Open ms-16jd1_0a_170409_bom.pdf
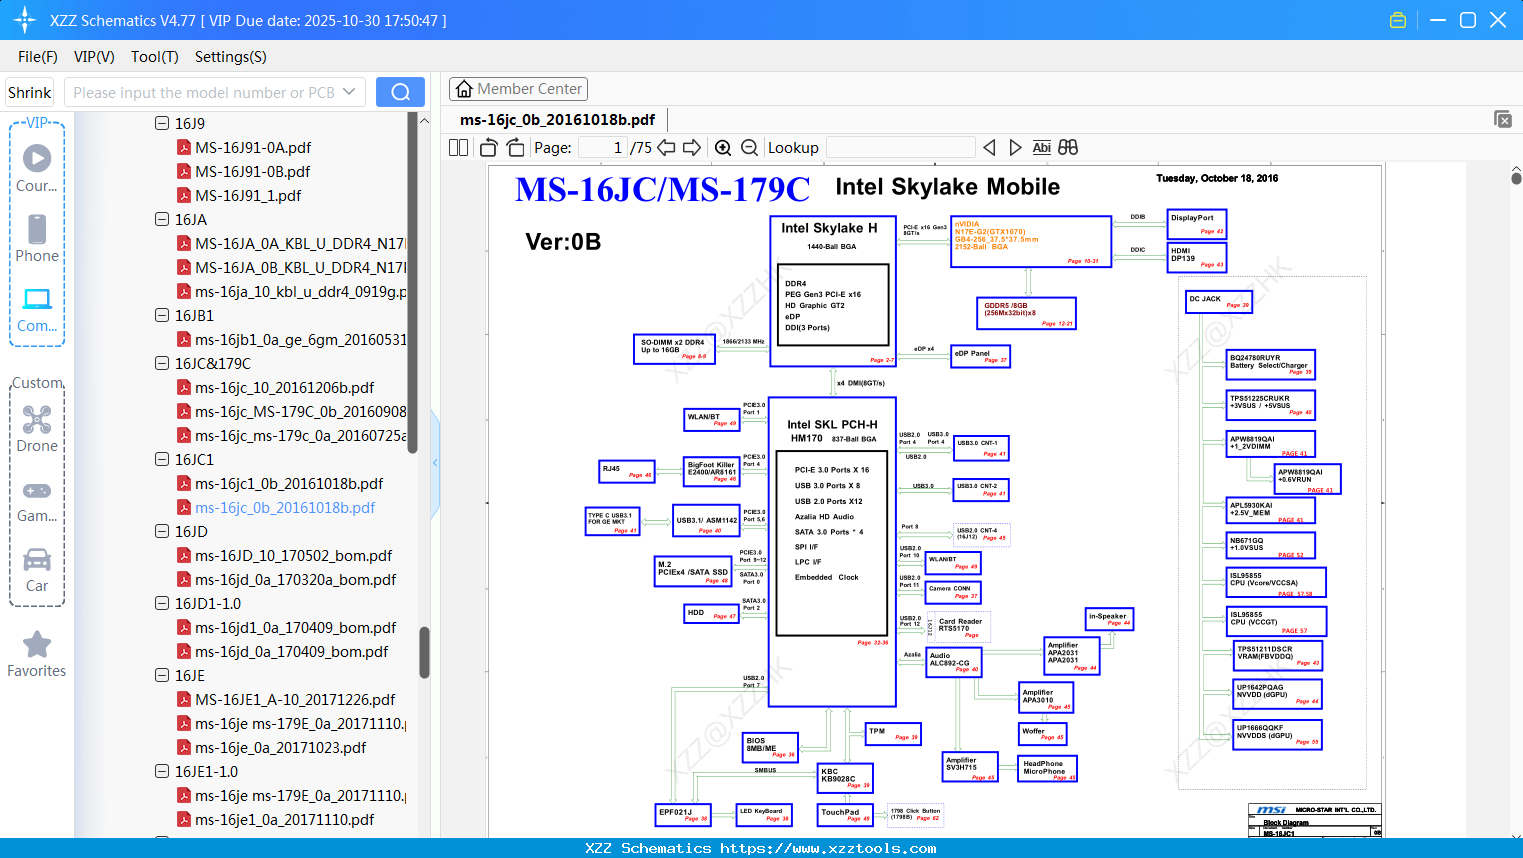1523x858 pixels. [296, 627]
